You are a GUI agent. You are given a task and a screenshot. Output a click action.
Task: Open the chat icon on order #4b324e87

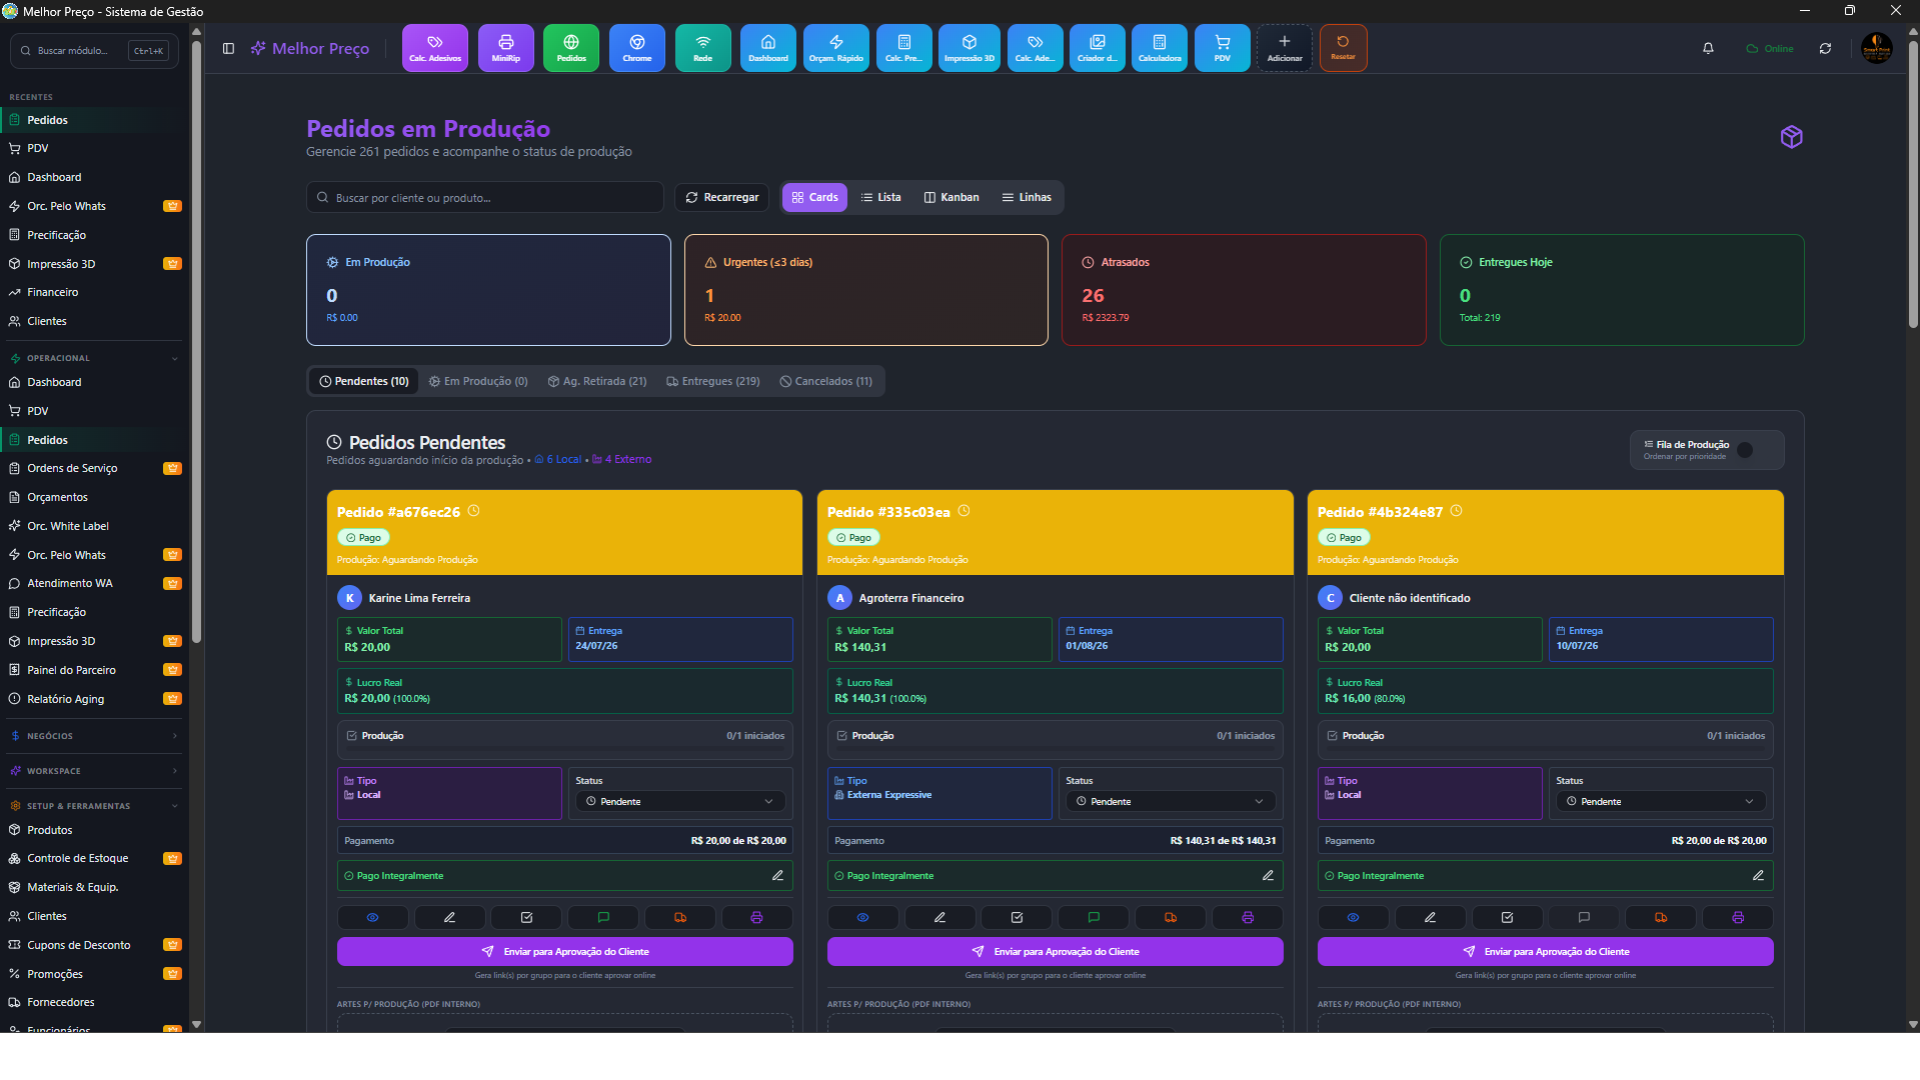pyautogui.click(x=1584, y=917)
